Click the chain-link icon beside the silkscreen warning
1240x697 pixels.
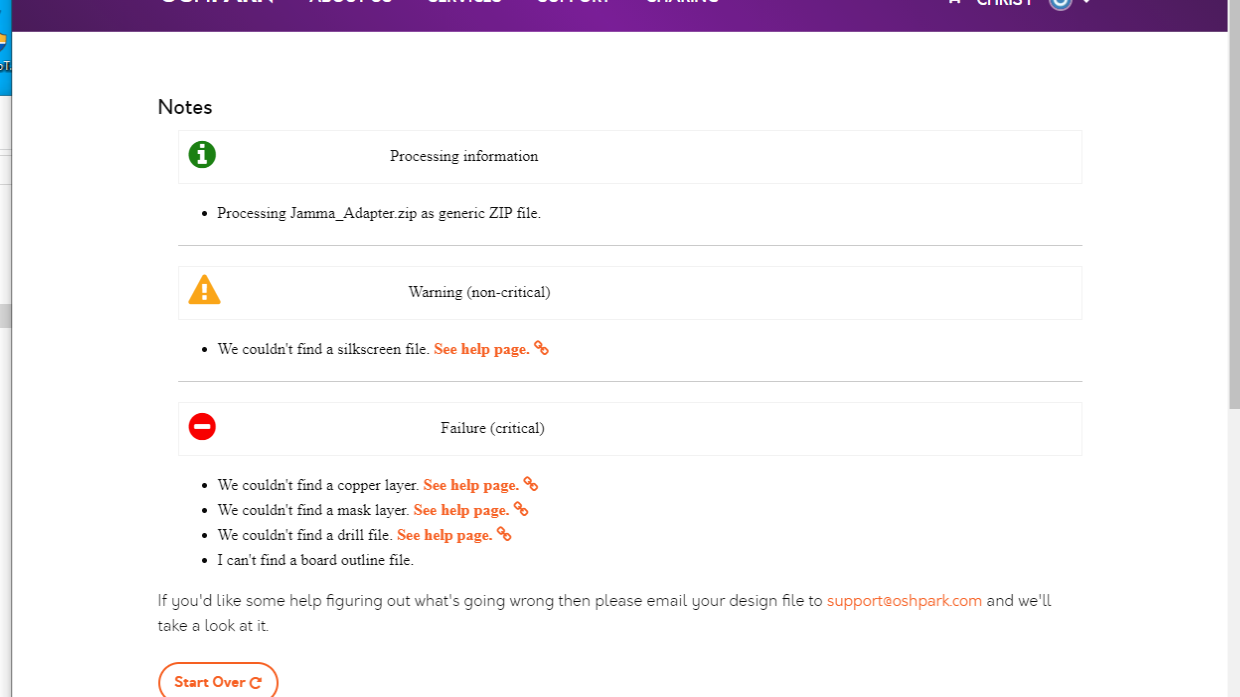pos(541,348)
